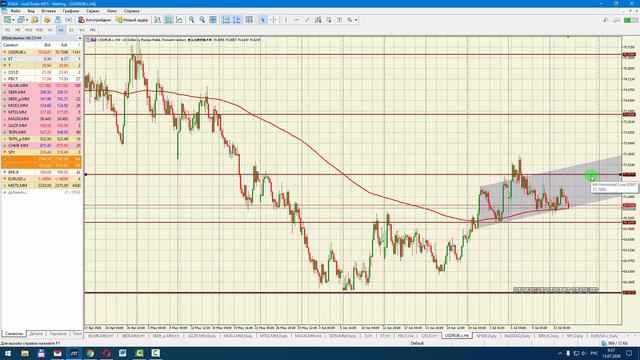Viewport: 640px width, 360px height.
Task: Select the MN timeframe button
Action: [93, 30]
